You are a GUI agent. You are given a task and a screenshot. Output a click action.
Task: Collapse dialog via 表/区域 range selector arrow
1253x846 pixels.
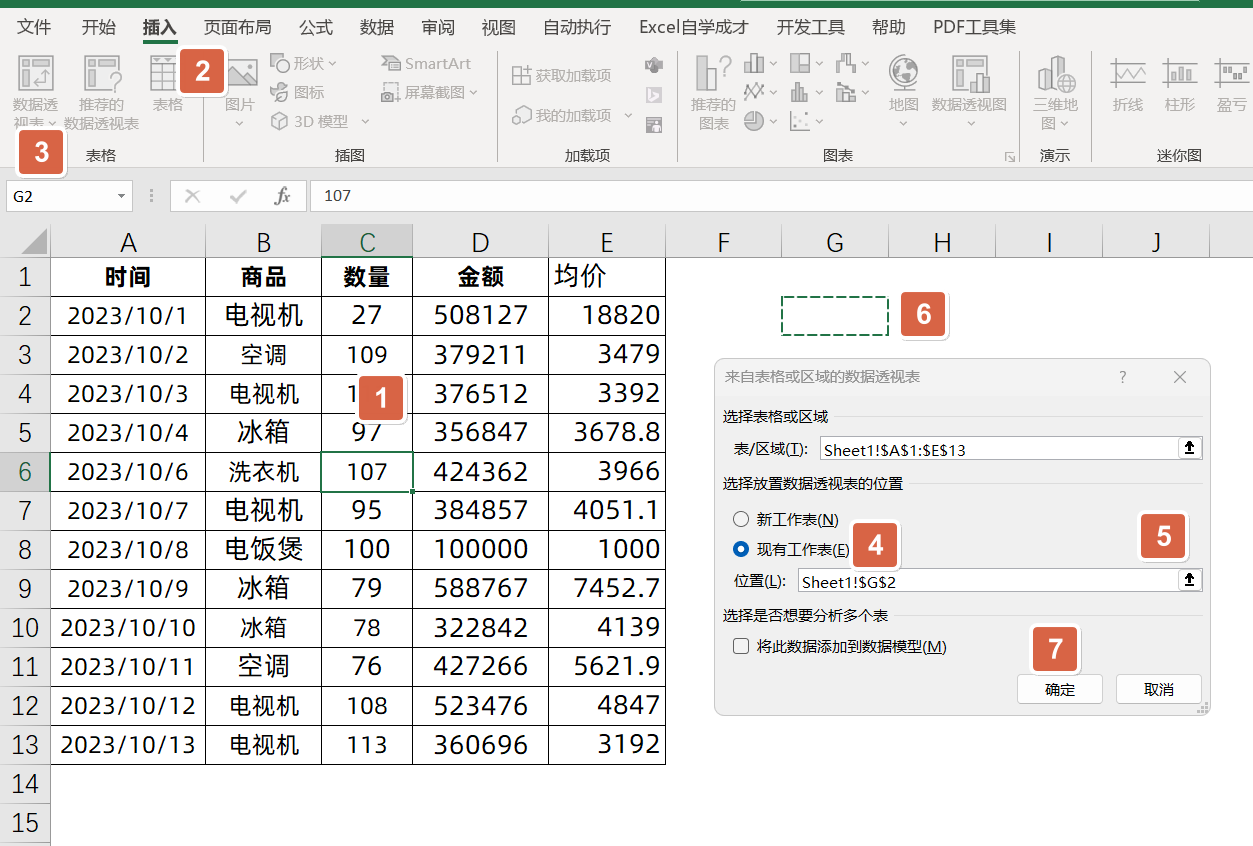(1190, 448)
